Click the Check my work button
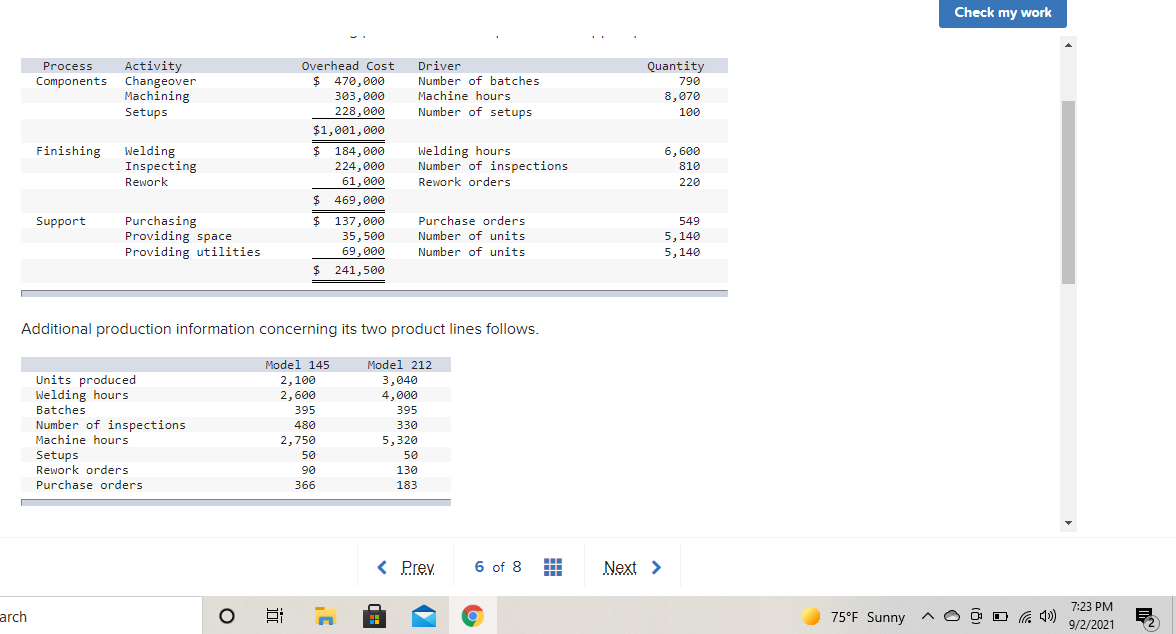Viewport: 1176px width, 634px height. point(1002,13)
